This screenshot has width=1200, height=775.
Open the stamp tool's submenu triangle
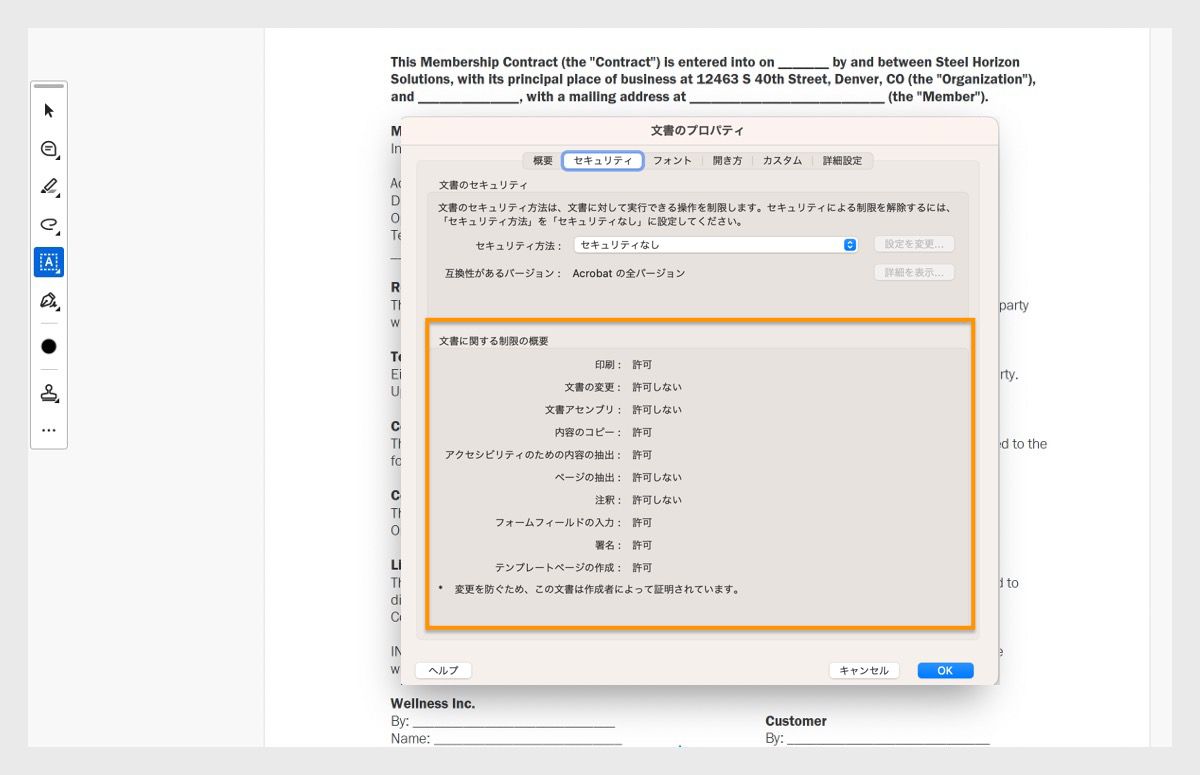pyautogui.click(x=57, y=401)
